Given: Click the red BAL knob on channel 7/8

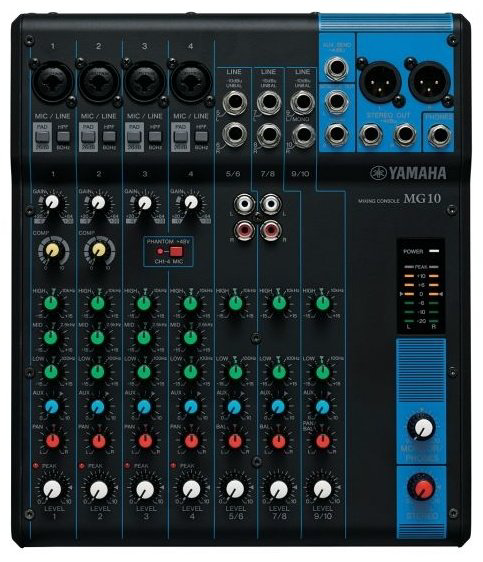Looking at the screenshot, I should [x=279, y=441].
